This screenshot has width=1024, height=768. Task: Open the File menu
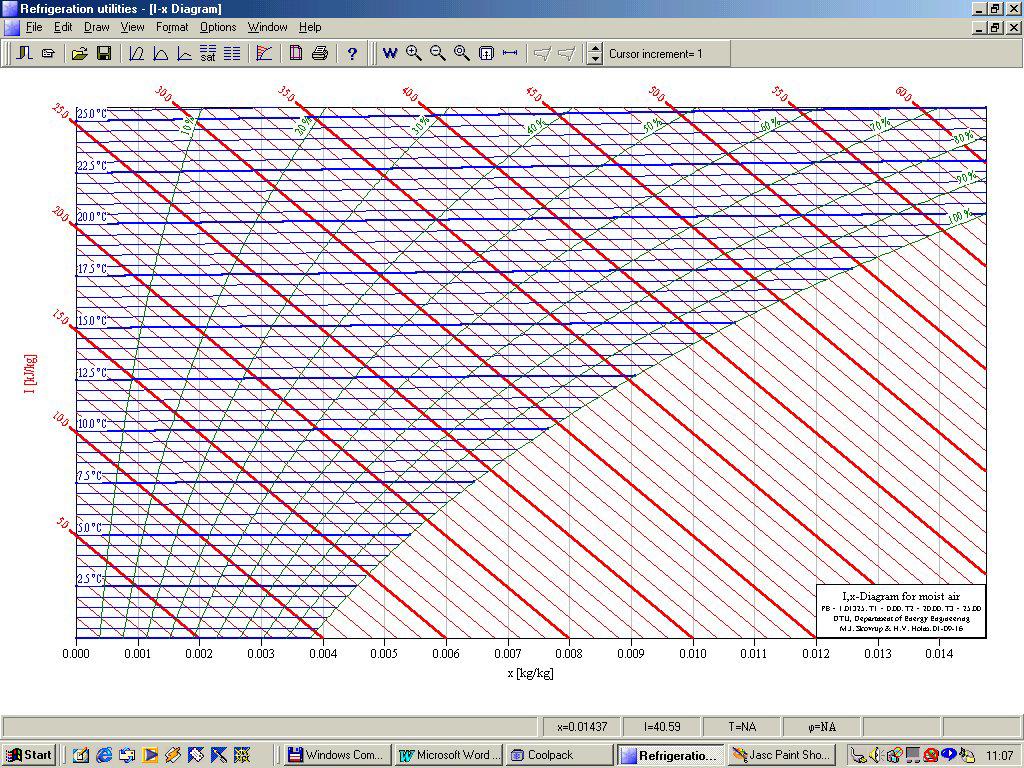(33, 27)
